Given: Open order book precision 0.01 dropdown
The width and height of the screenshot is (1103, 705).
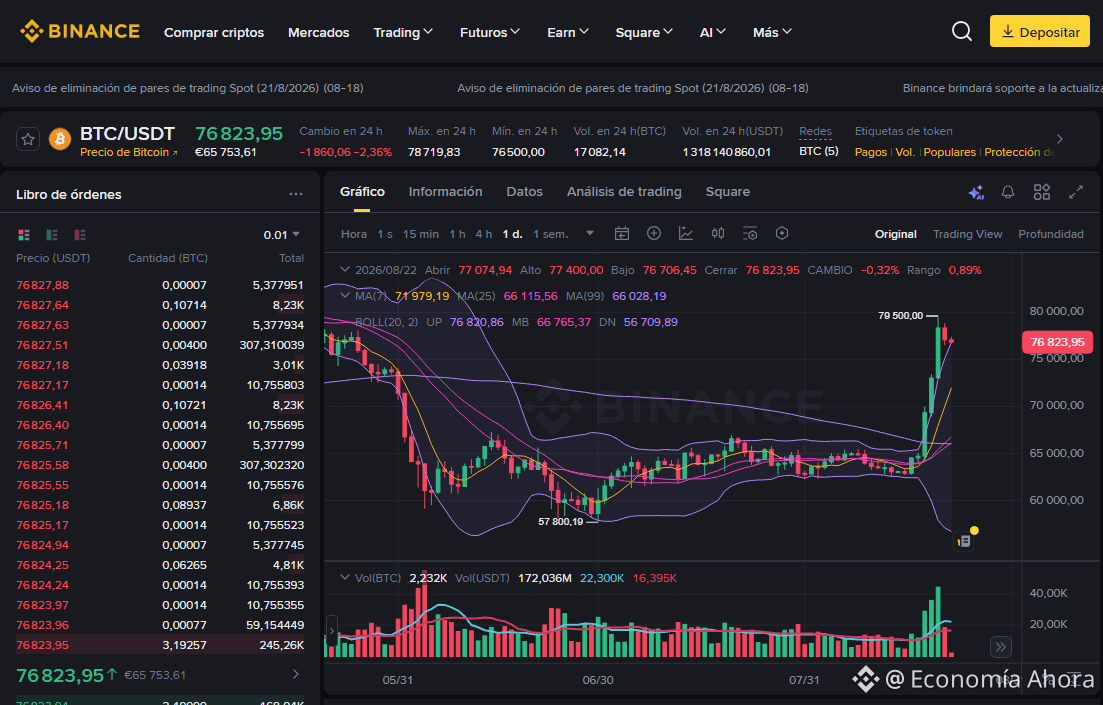Looking at the screenshot, I should coord(281,235).
